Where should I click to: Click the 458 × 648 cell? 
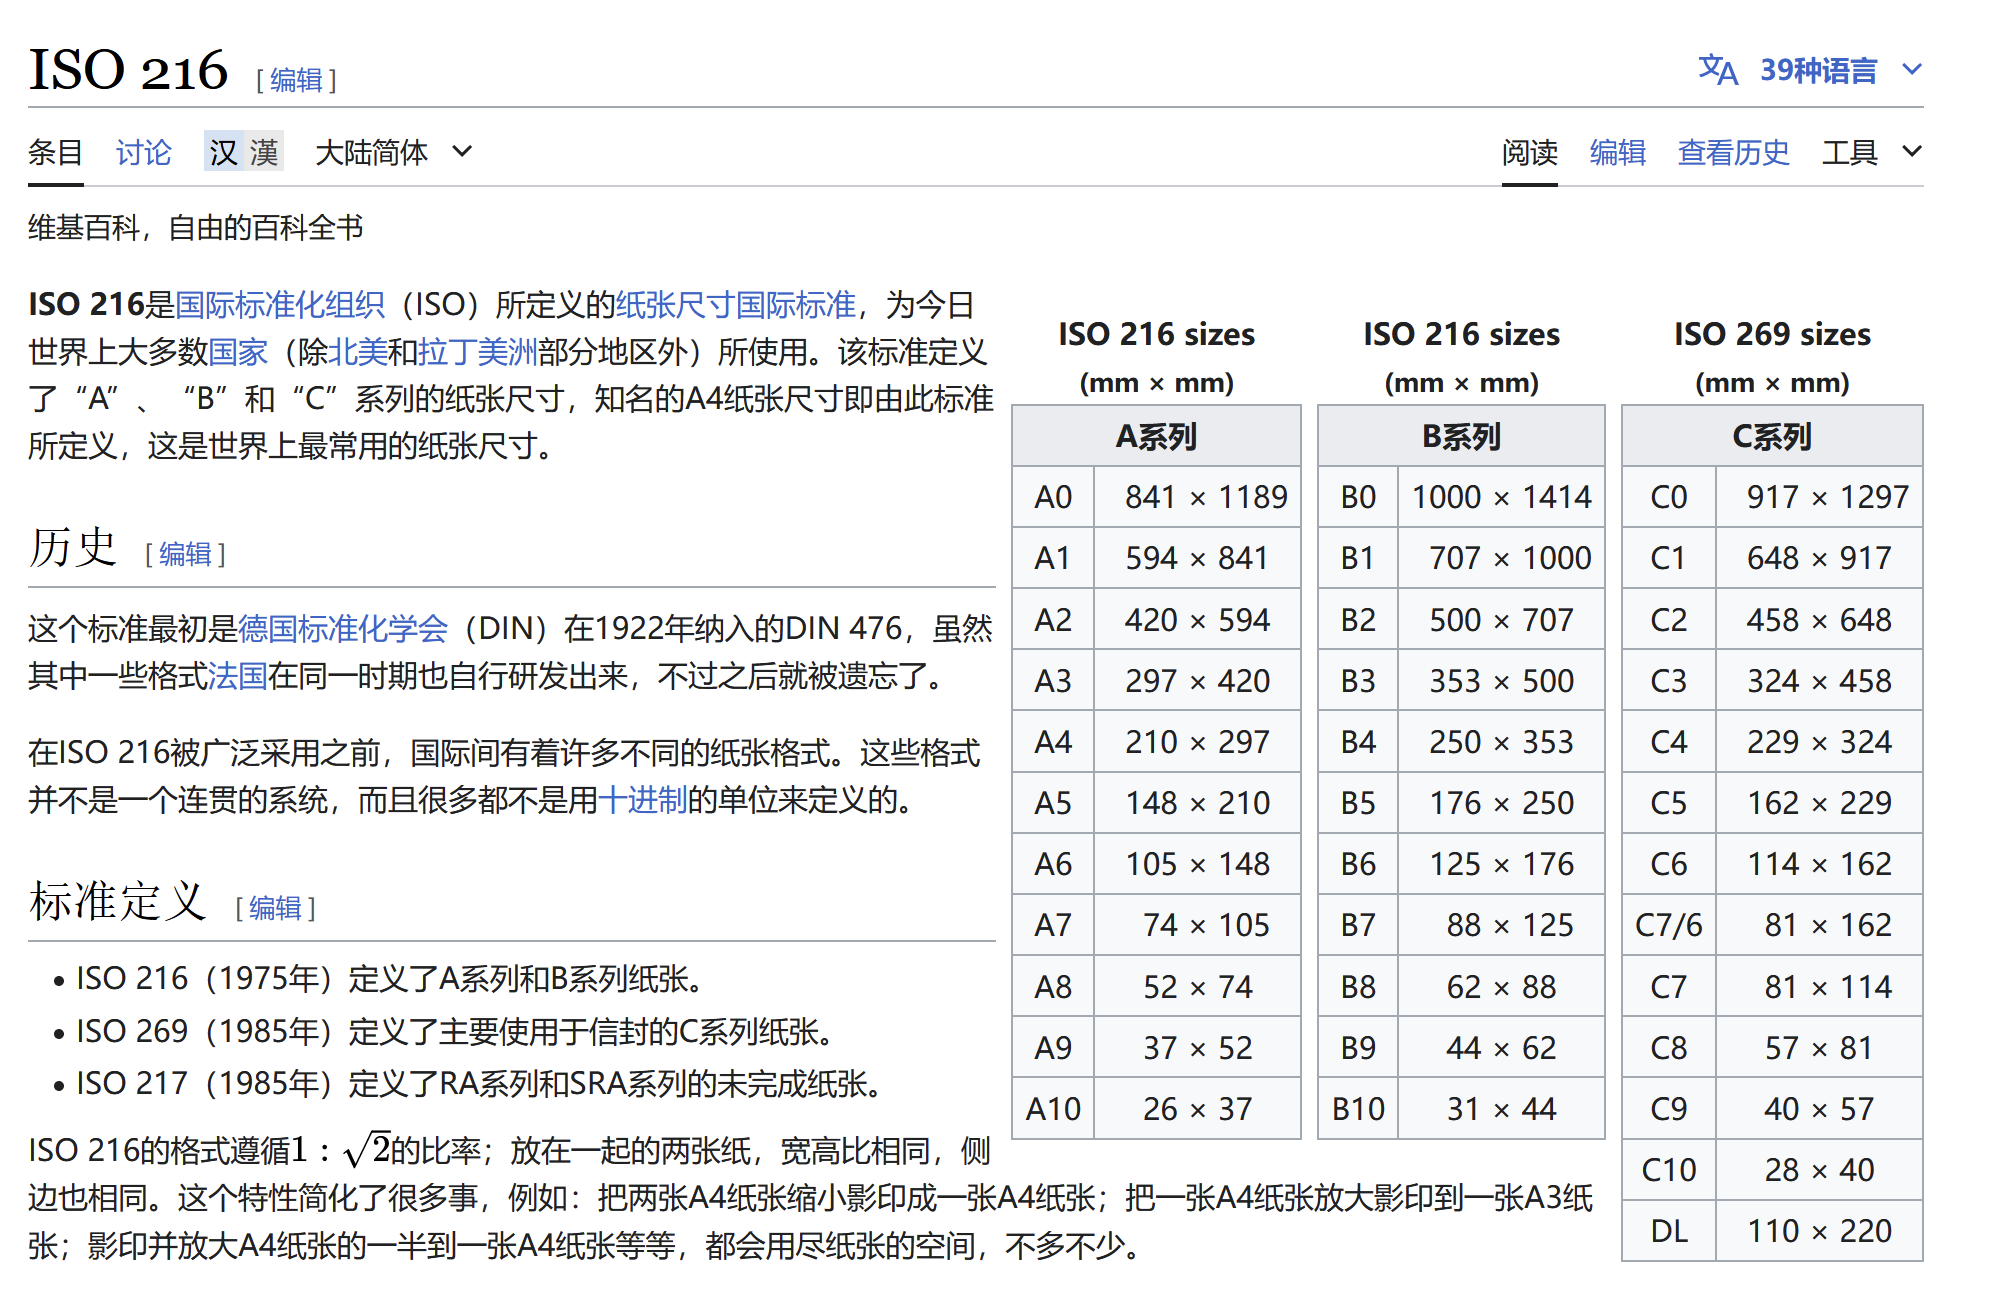click(x=1819, y=620)
